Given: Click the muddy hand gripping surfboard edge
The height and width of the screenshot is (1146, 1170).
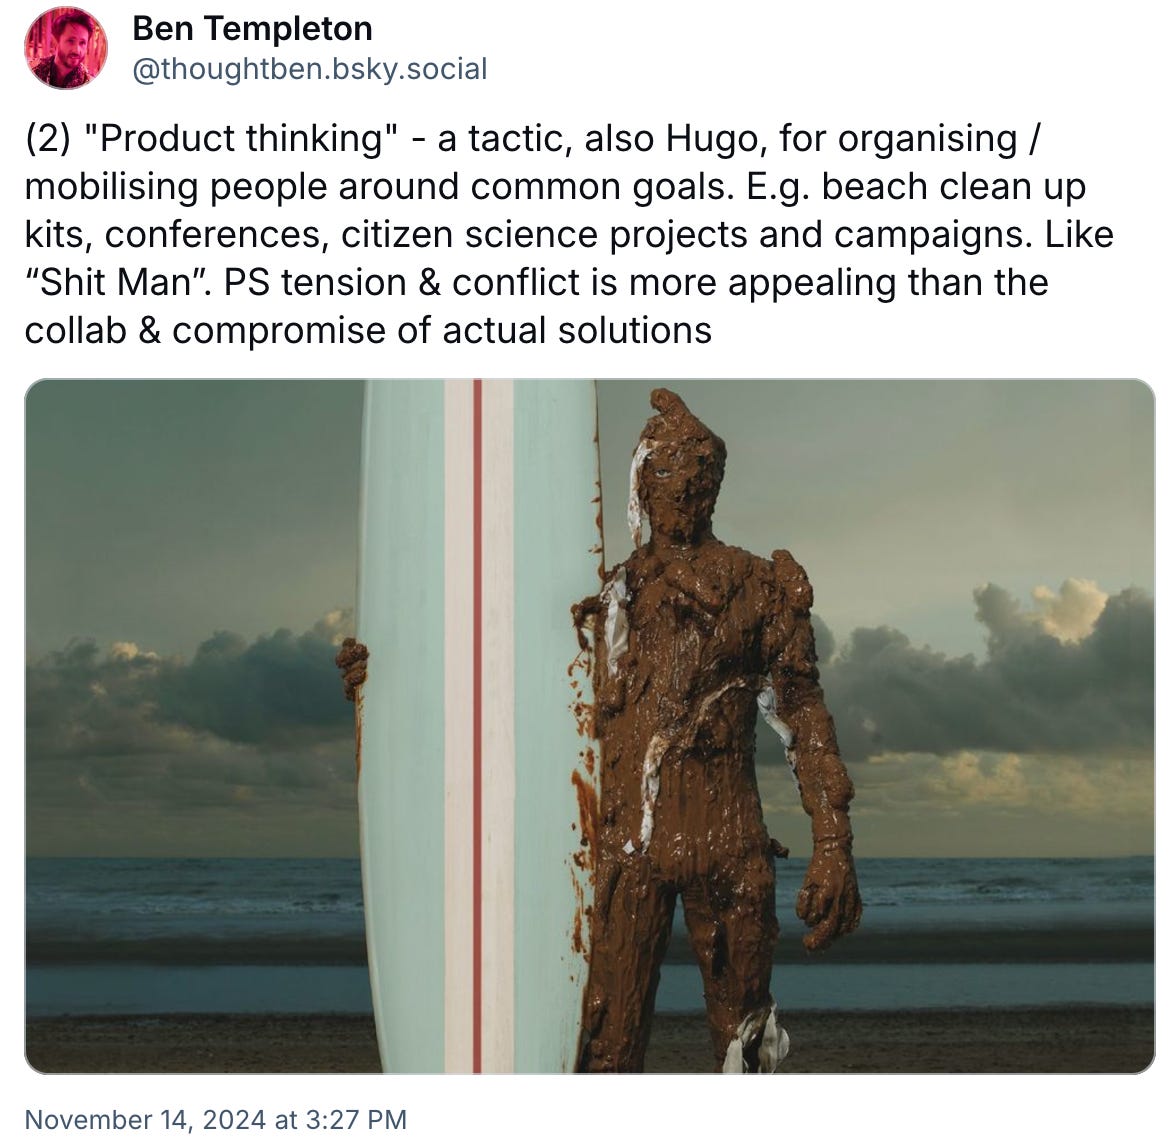Looking at the screenshot, I should click(351, 668).
